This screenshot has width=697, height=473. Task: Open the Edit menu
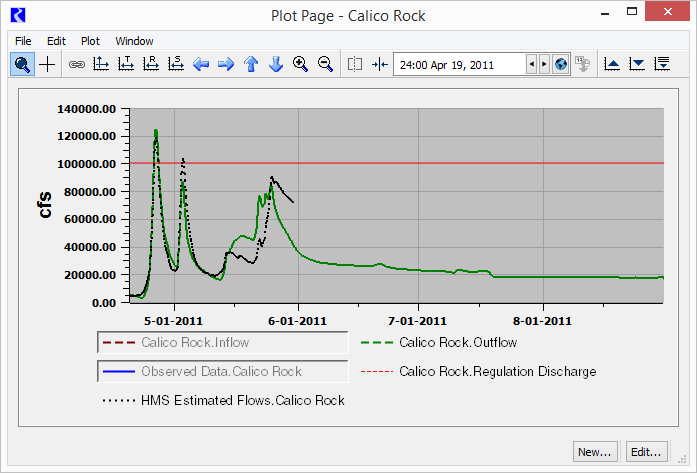56,41
